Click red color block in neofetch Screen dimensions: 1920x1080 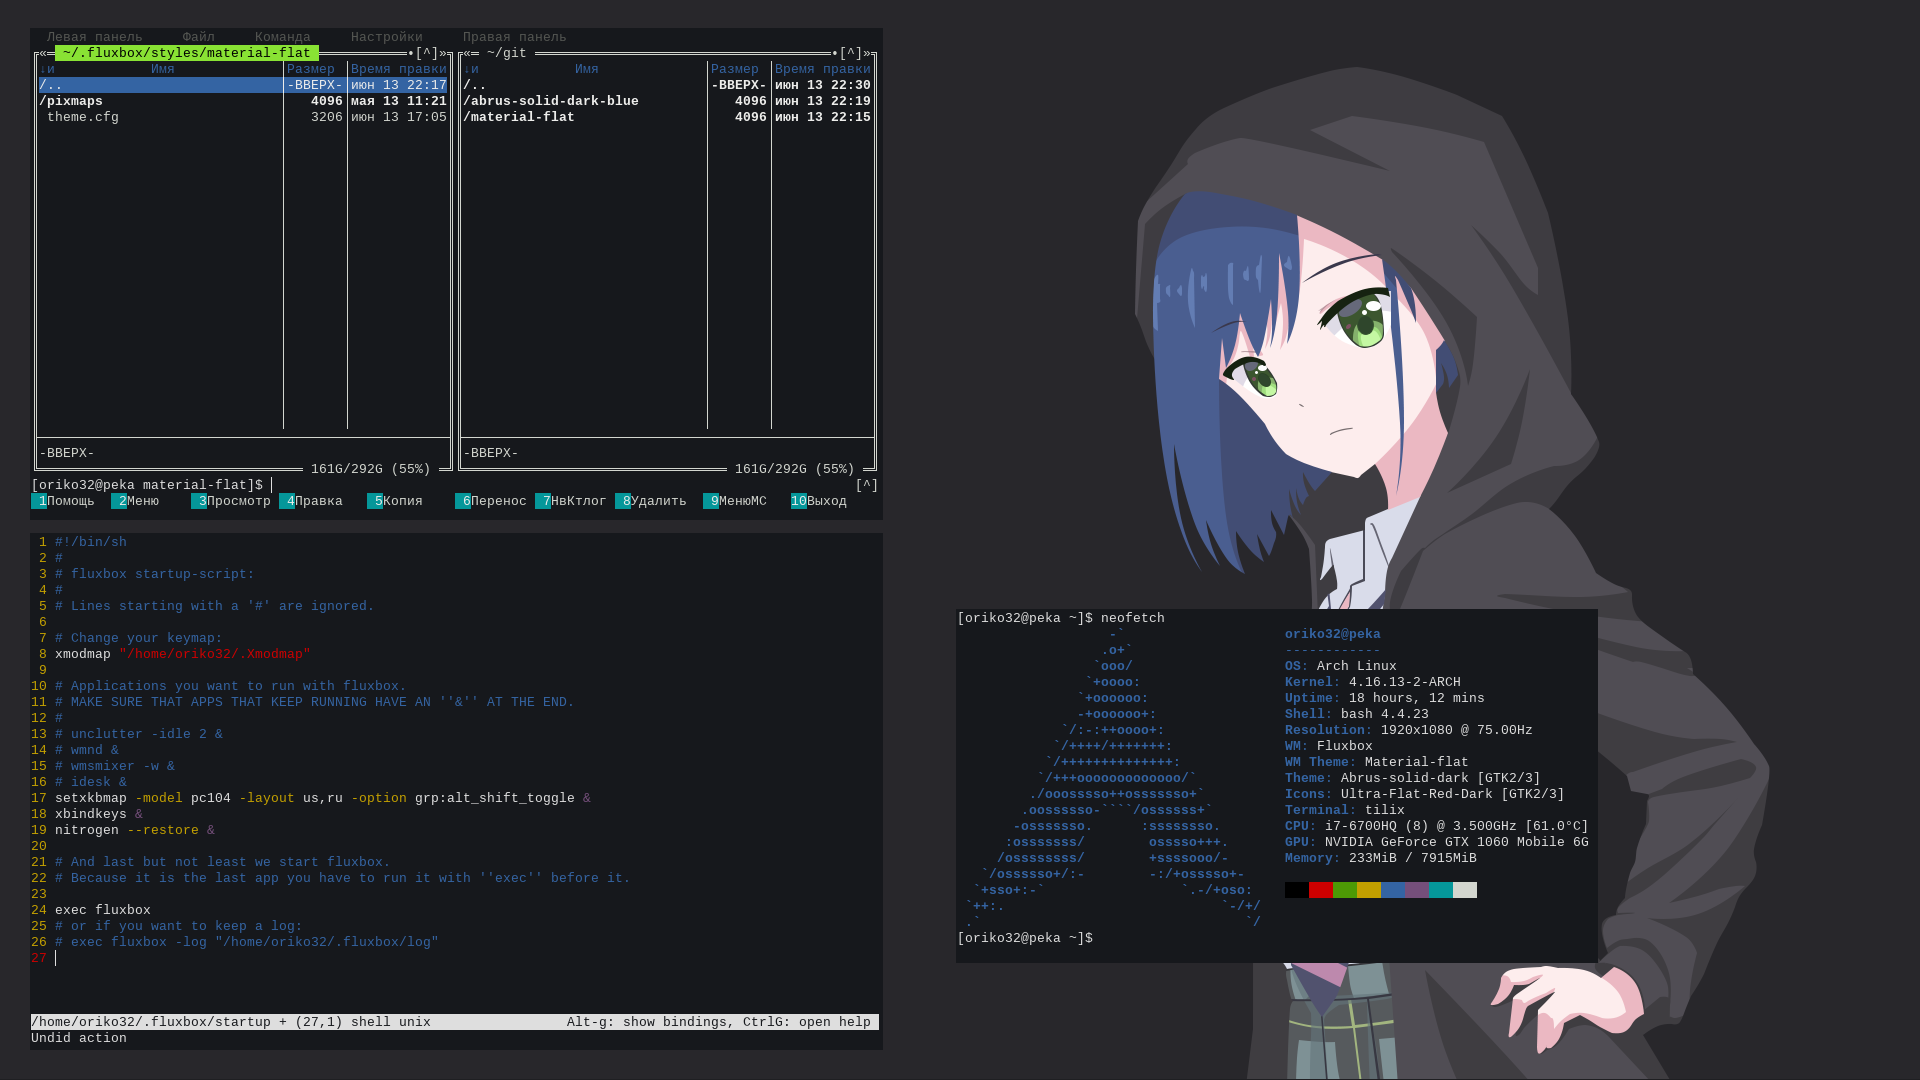tap(1321, 890)
